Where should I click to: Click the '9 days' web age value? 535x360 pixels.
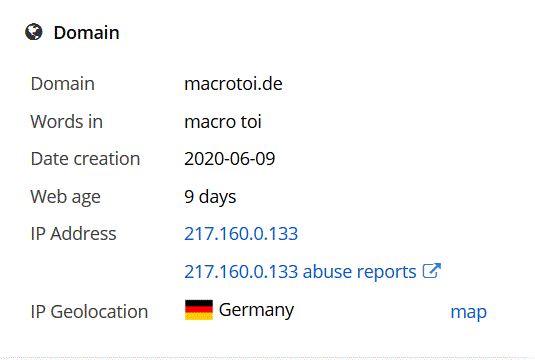tap(210, 197)
